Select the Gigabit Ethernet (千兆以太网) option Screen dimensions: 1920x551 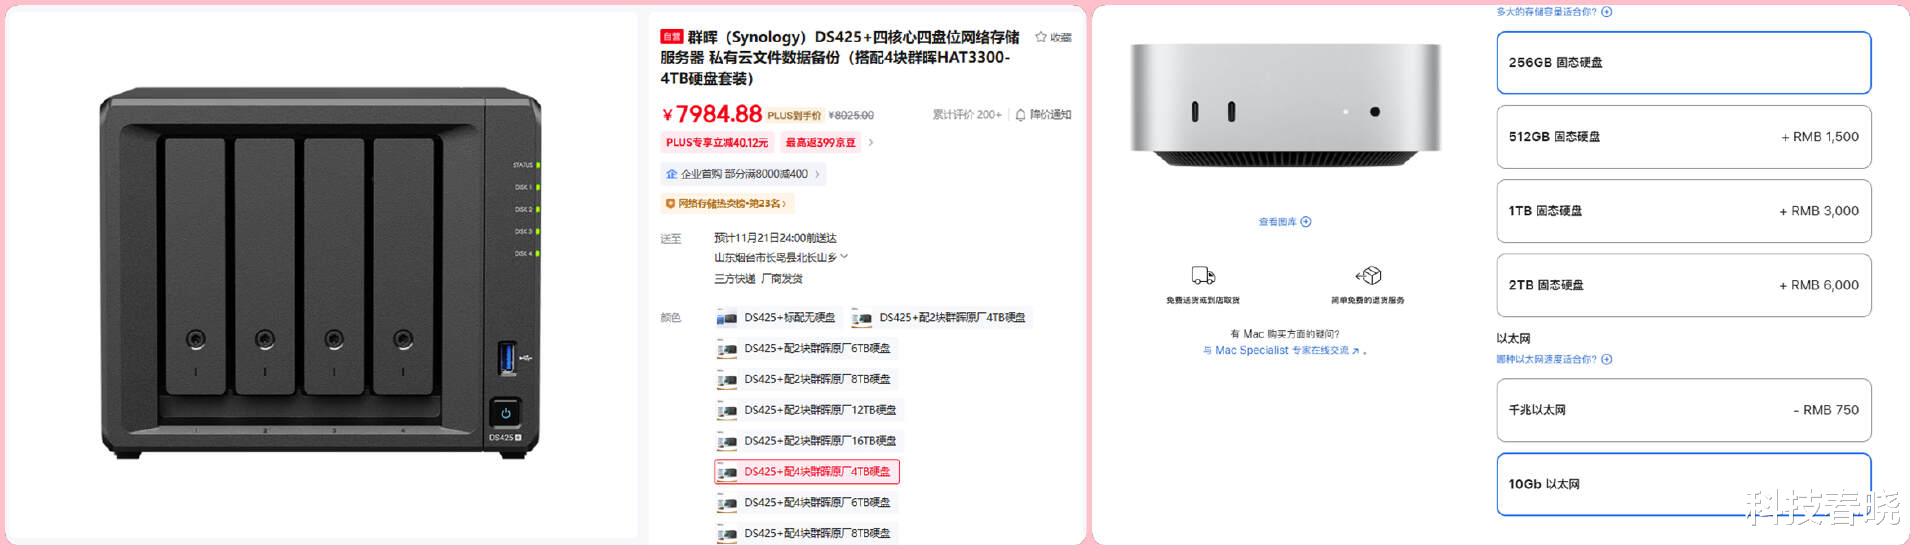[1683, 410]
